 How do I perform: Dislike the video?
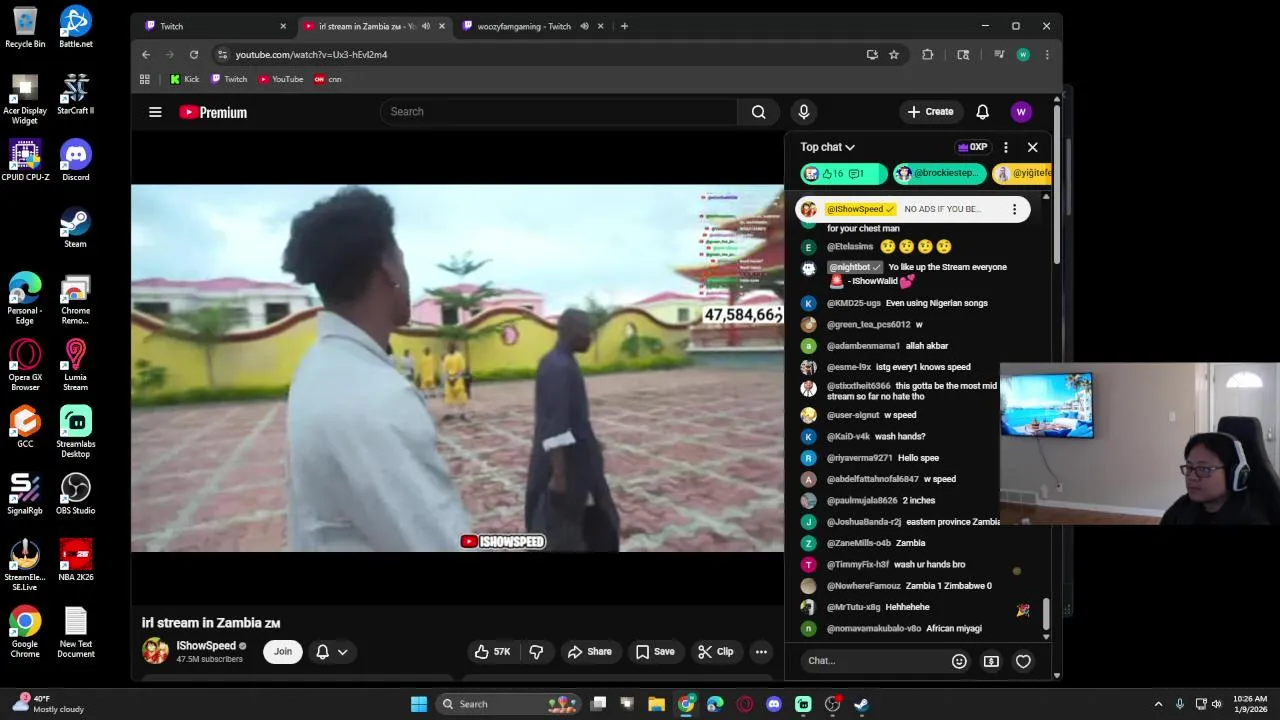[x=537, y=652]
